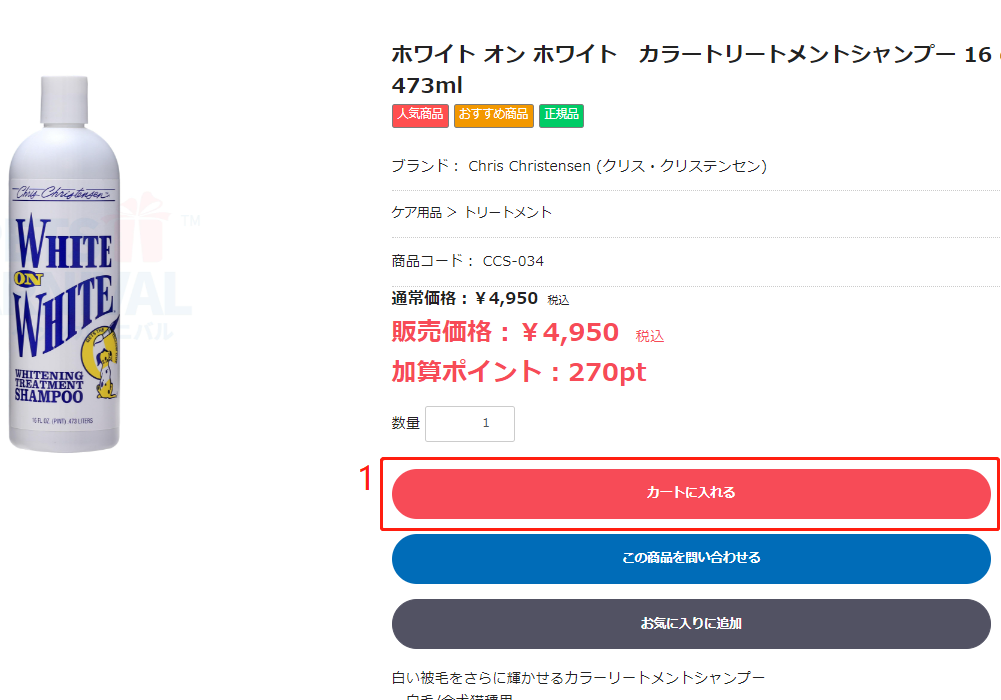Focus the 数量 quantity input field
The width and height of the screenshot is (1001, 700).
(470, 424)
